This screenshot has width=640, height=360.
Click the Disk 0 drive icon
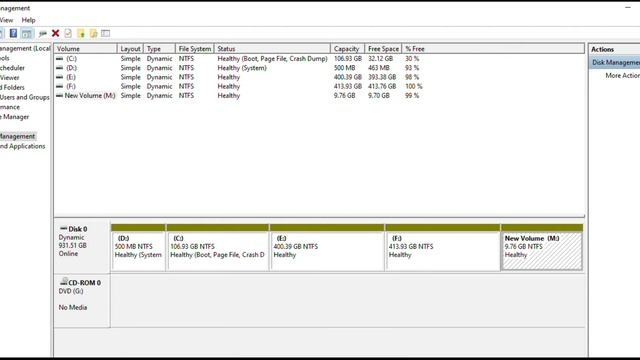(63, 228)
